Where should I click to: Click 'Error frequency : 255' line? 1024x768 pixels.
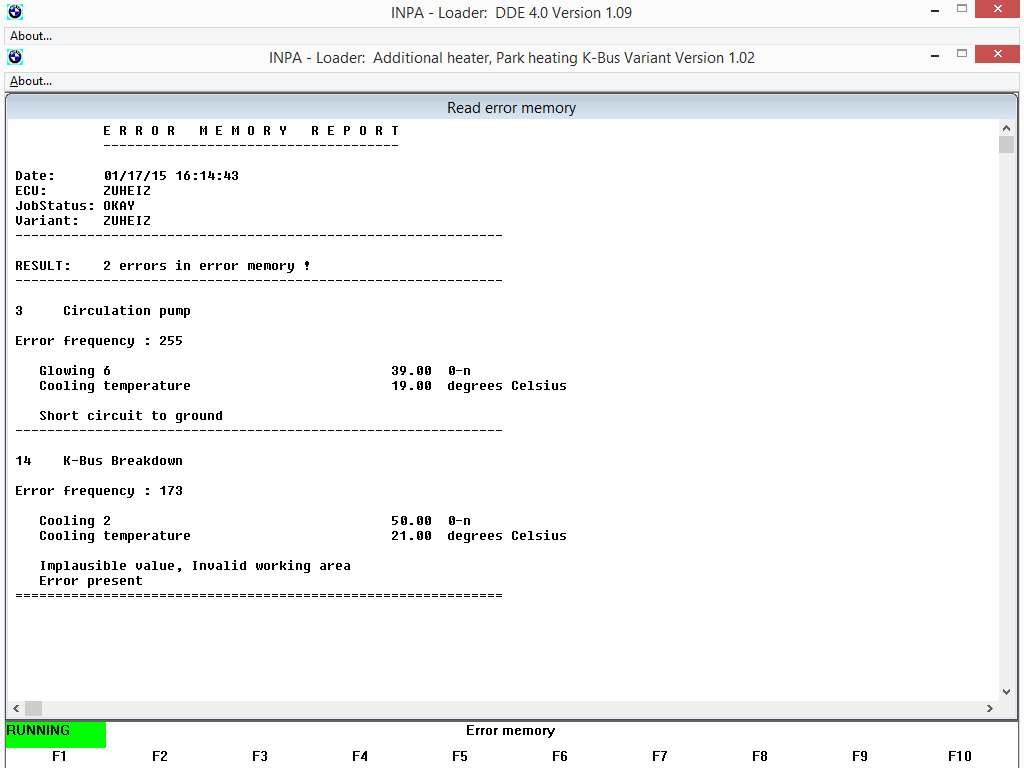tap(99, 341)
